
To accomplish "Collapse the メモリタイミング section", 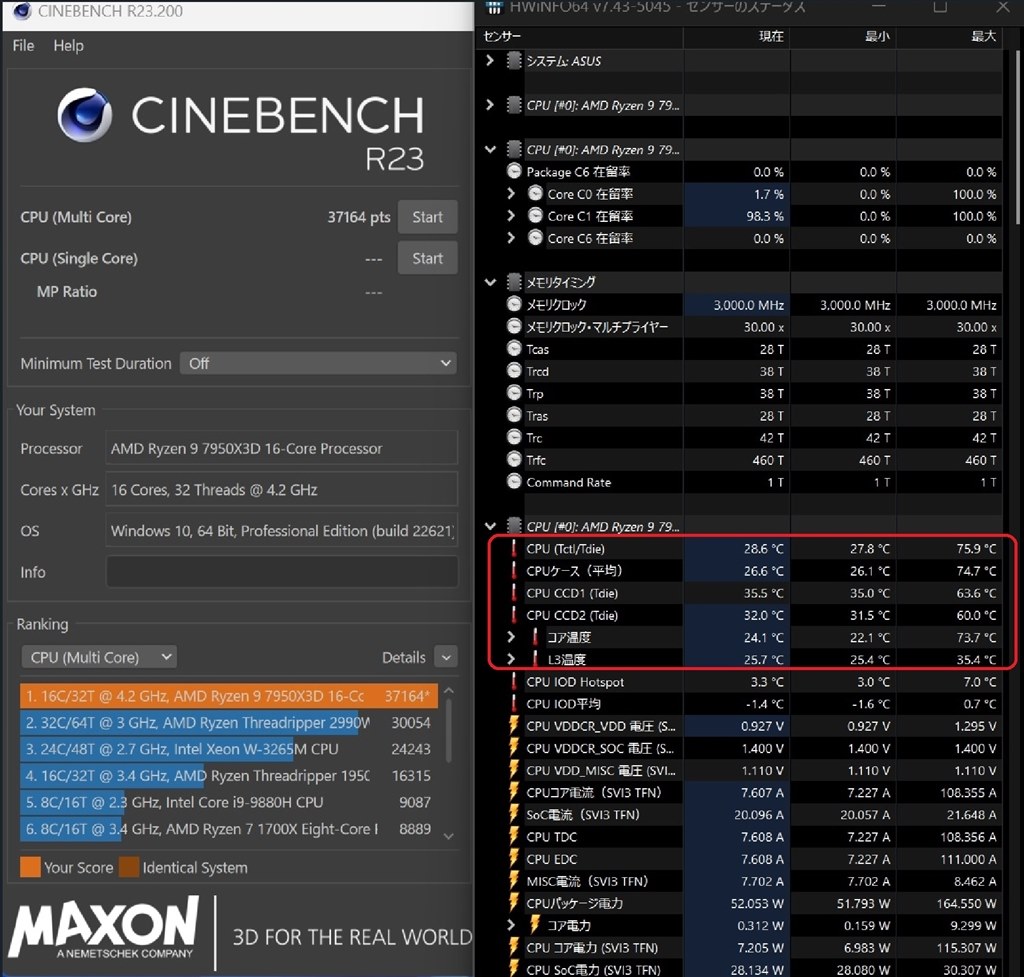I will coord(490,282).
